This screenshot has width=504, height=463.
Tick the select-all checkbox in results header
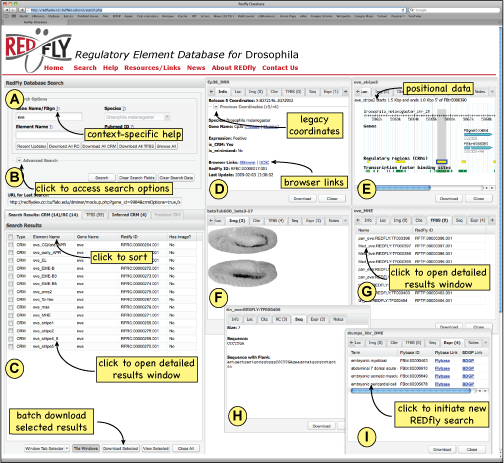[11, 237]
